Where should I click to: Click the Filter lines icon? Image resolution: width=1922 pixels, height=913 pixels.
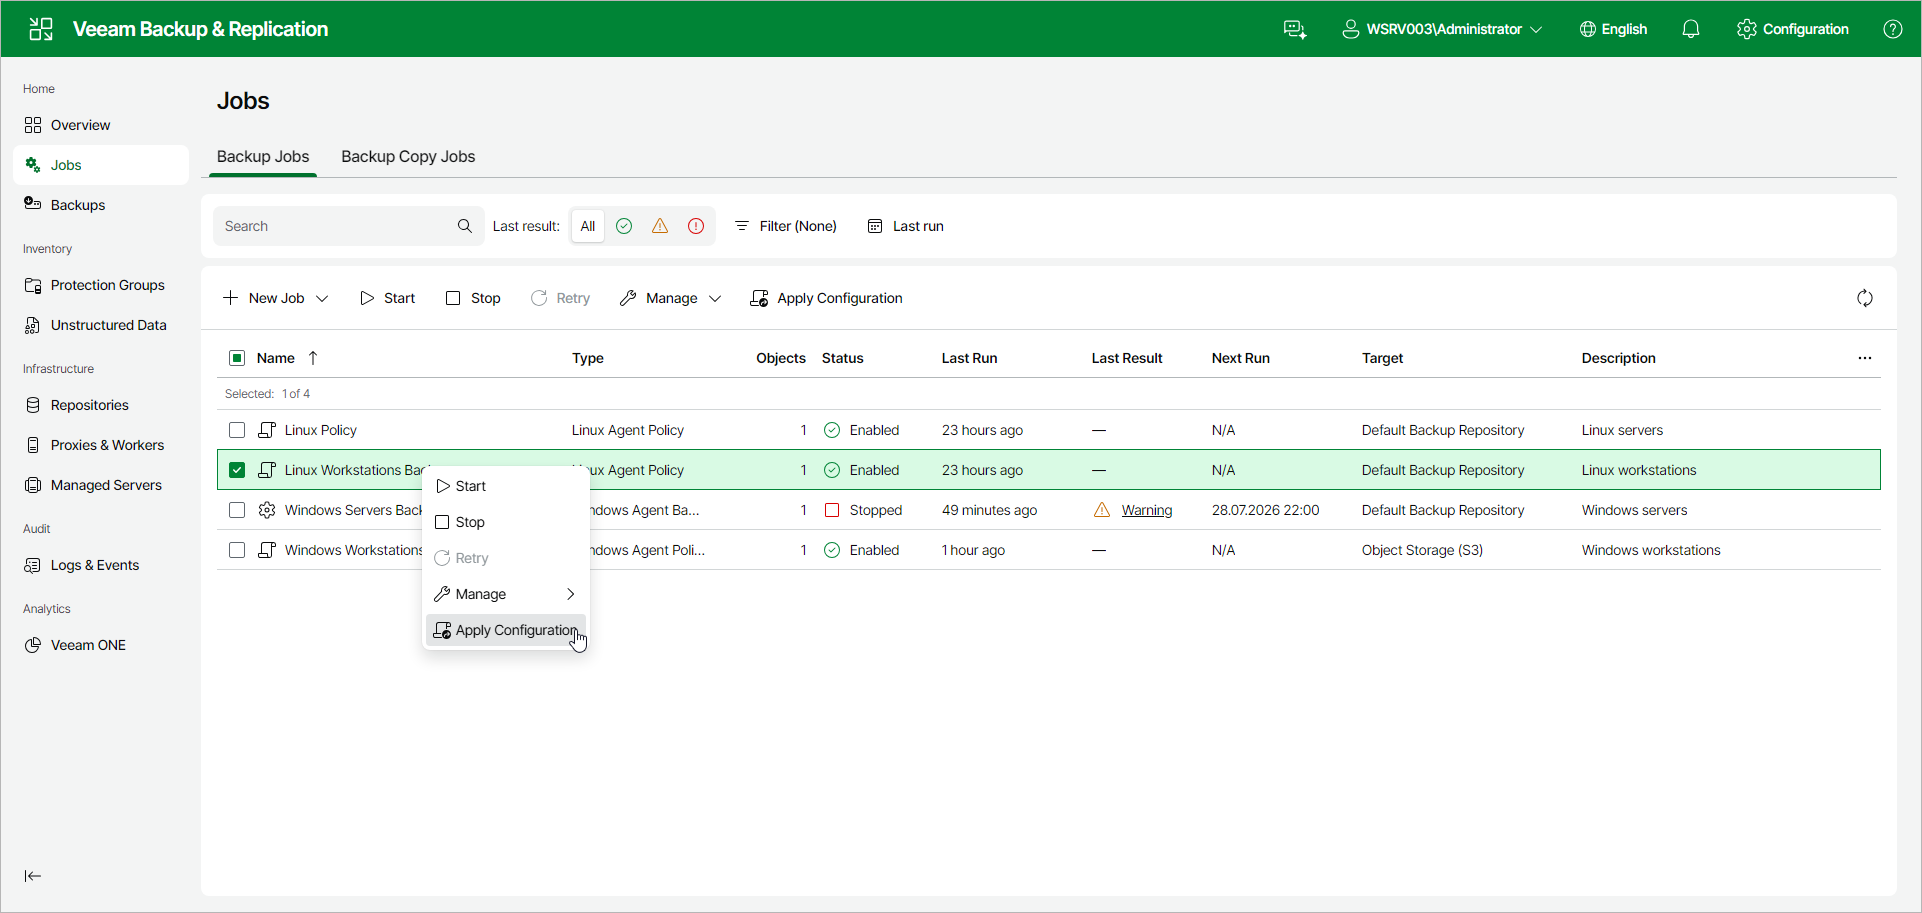pyautogui.click(x=742, y=226)
